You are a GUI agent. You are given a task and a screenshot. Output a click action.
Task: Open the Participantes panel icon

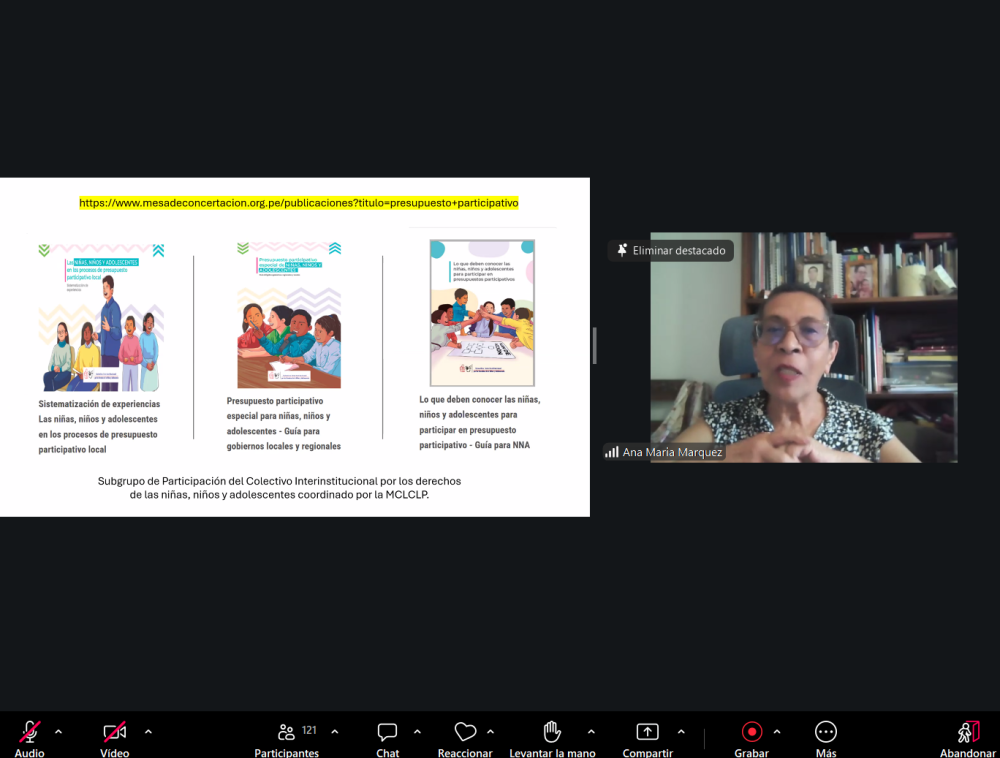287,732
